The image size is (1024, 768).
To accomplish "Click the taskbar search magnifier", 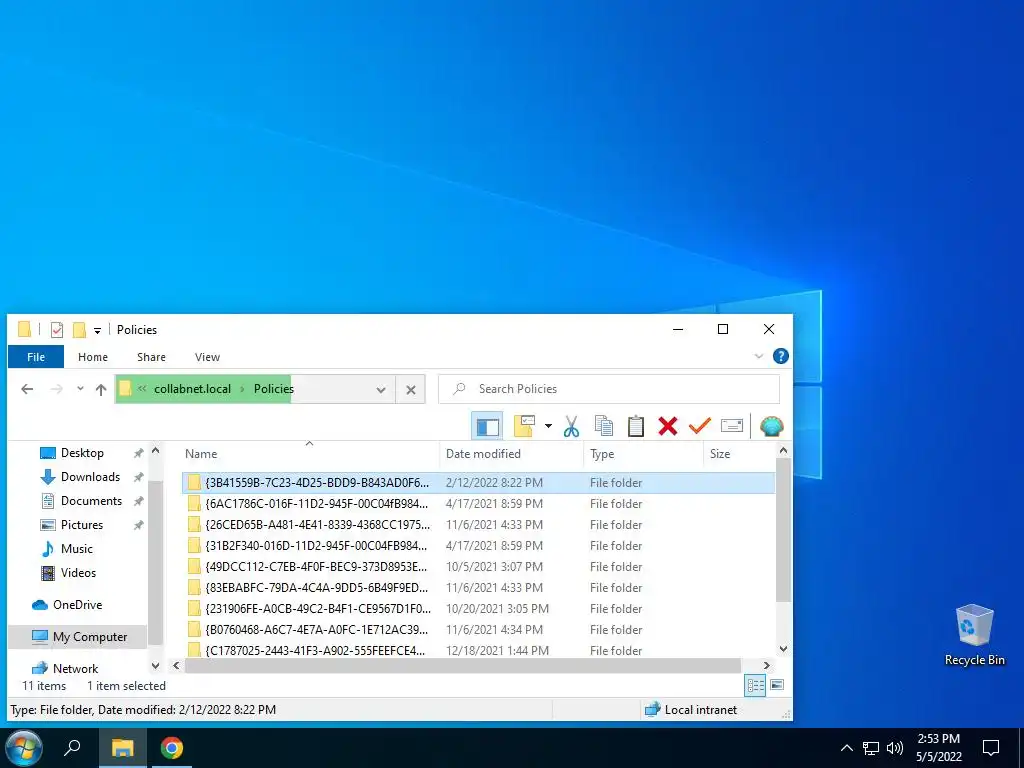I will click(72, 747).
